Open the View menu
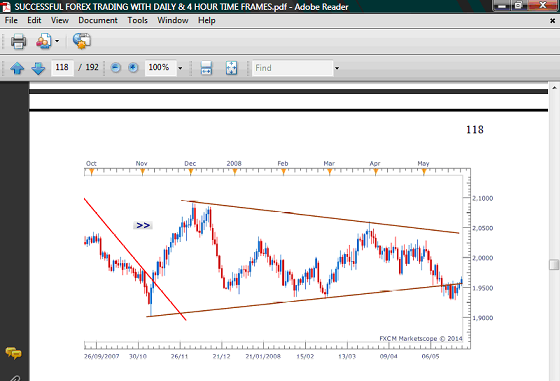This screenshot has height=381, width=560. pos(60,20)
